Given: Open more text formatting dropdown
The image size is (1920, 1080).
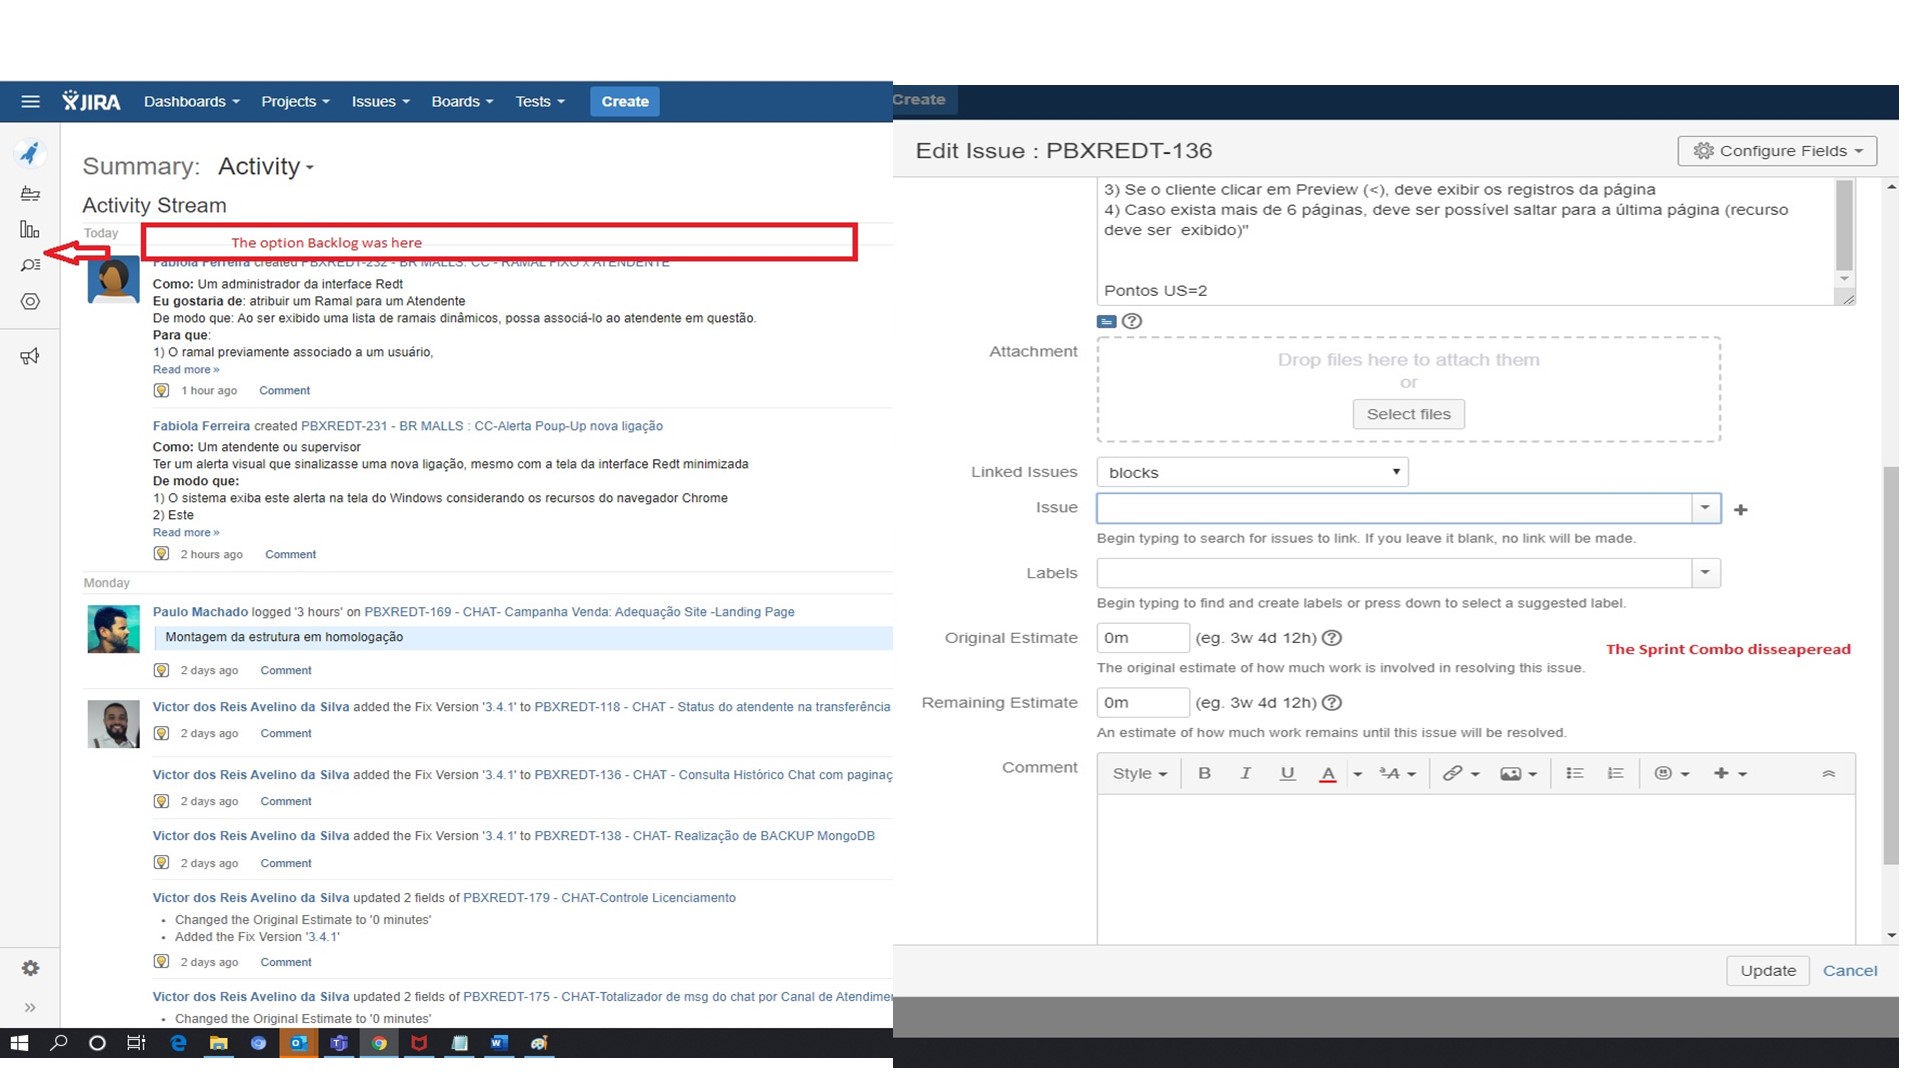Looking at the screenshot, I should [1397, 773].
